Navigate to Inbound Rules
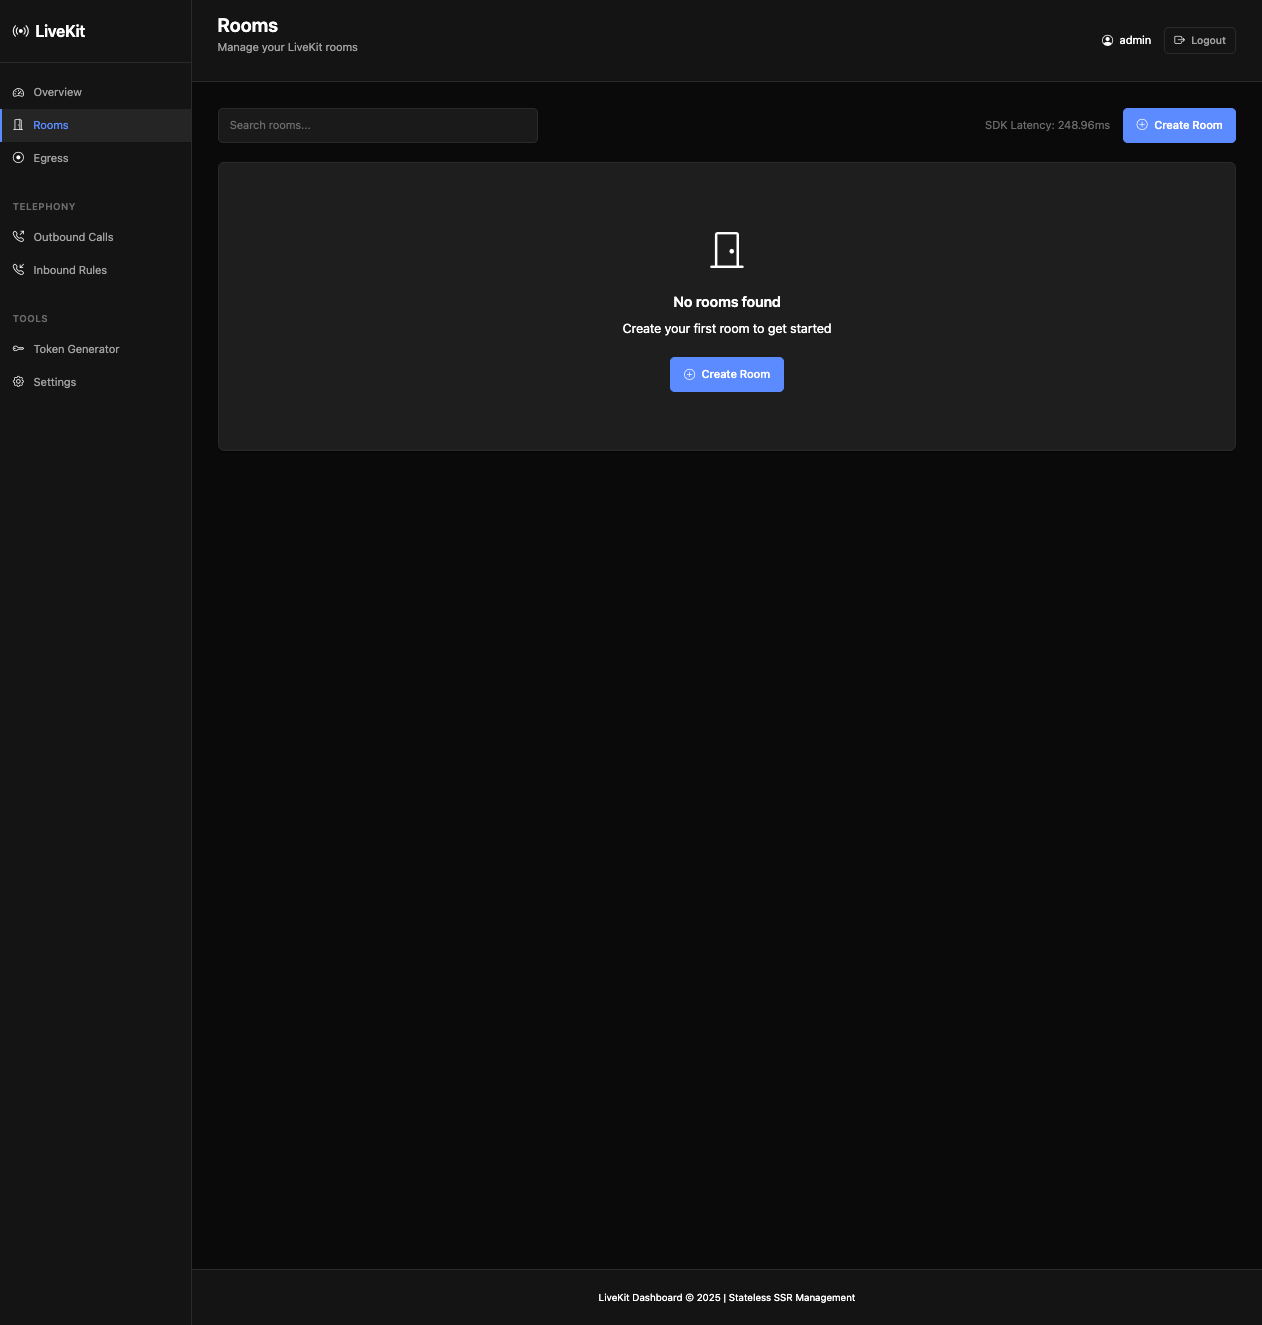1262x1325 pixels. coord(70,270)
